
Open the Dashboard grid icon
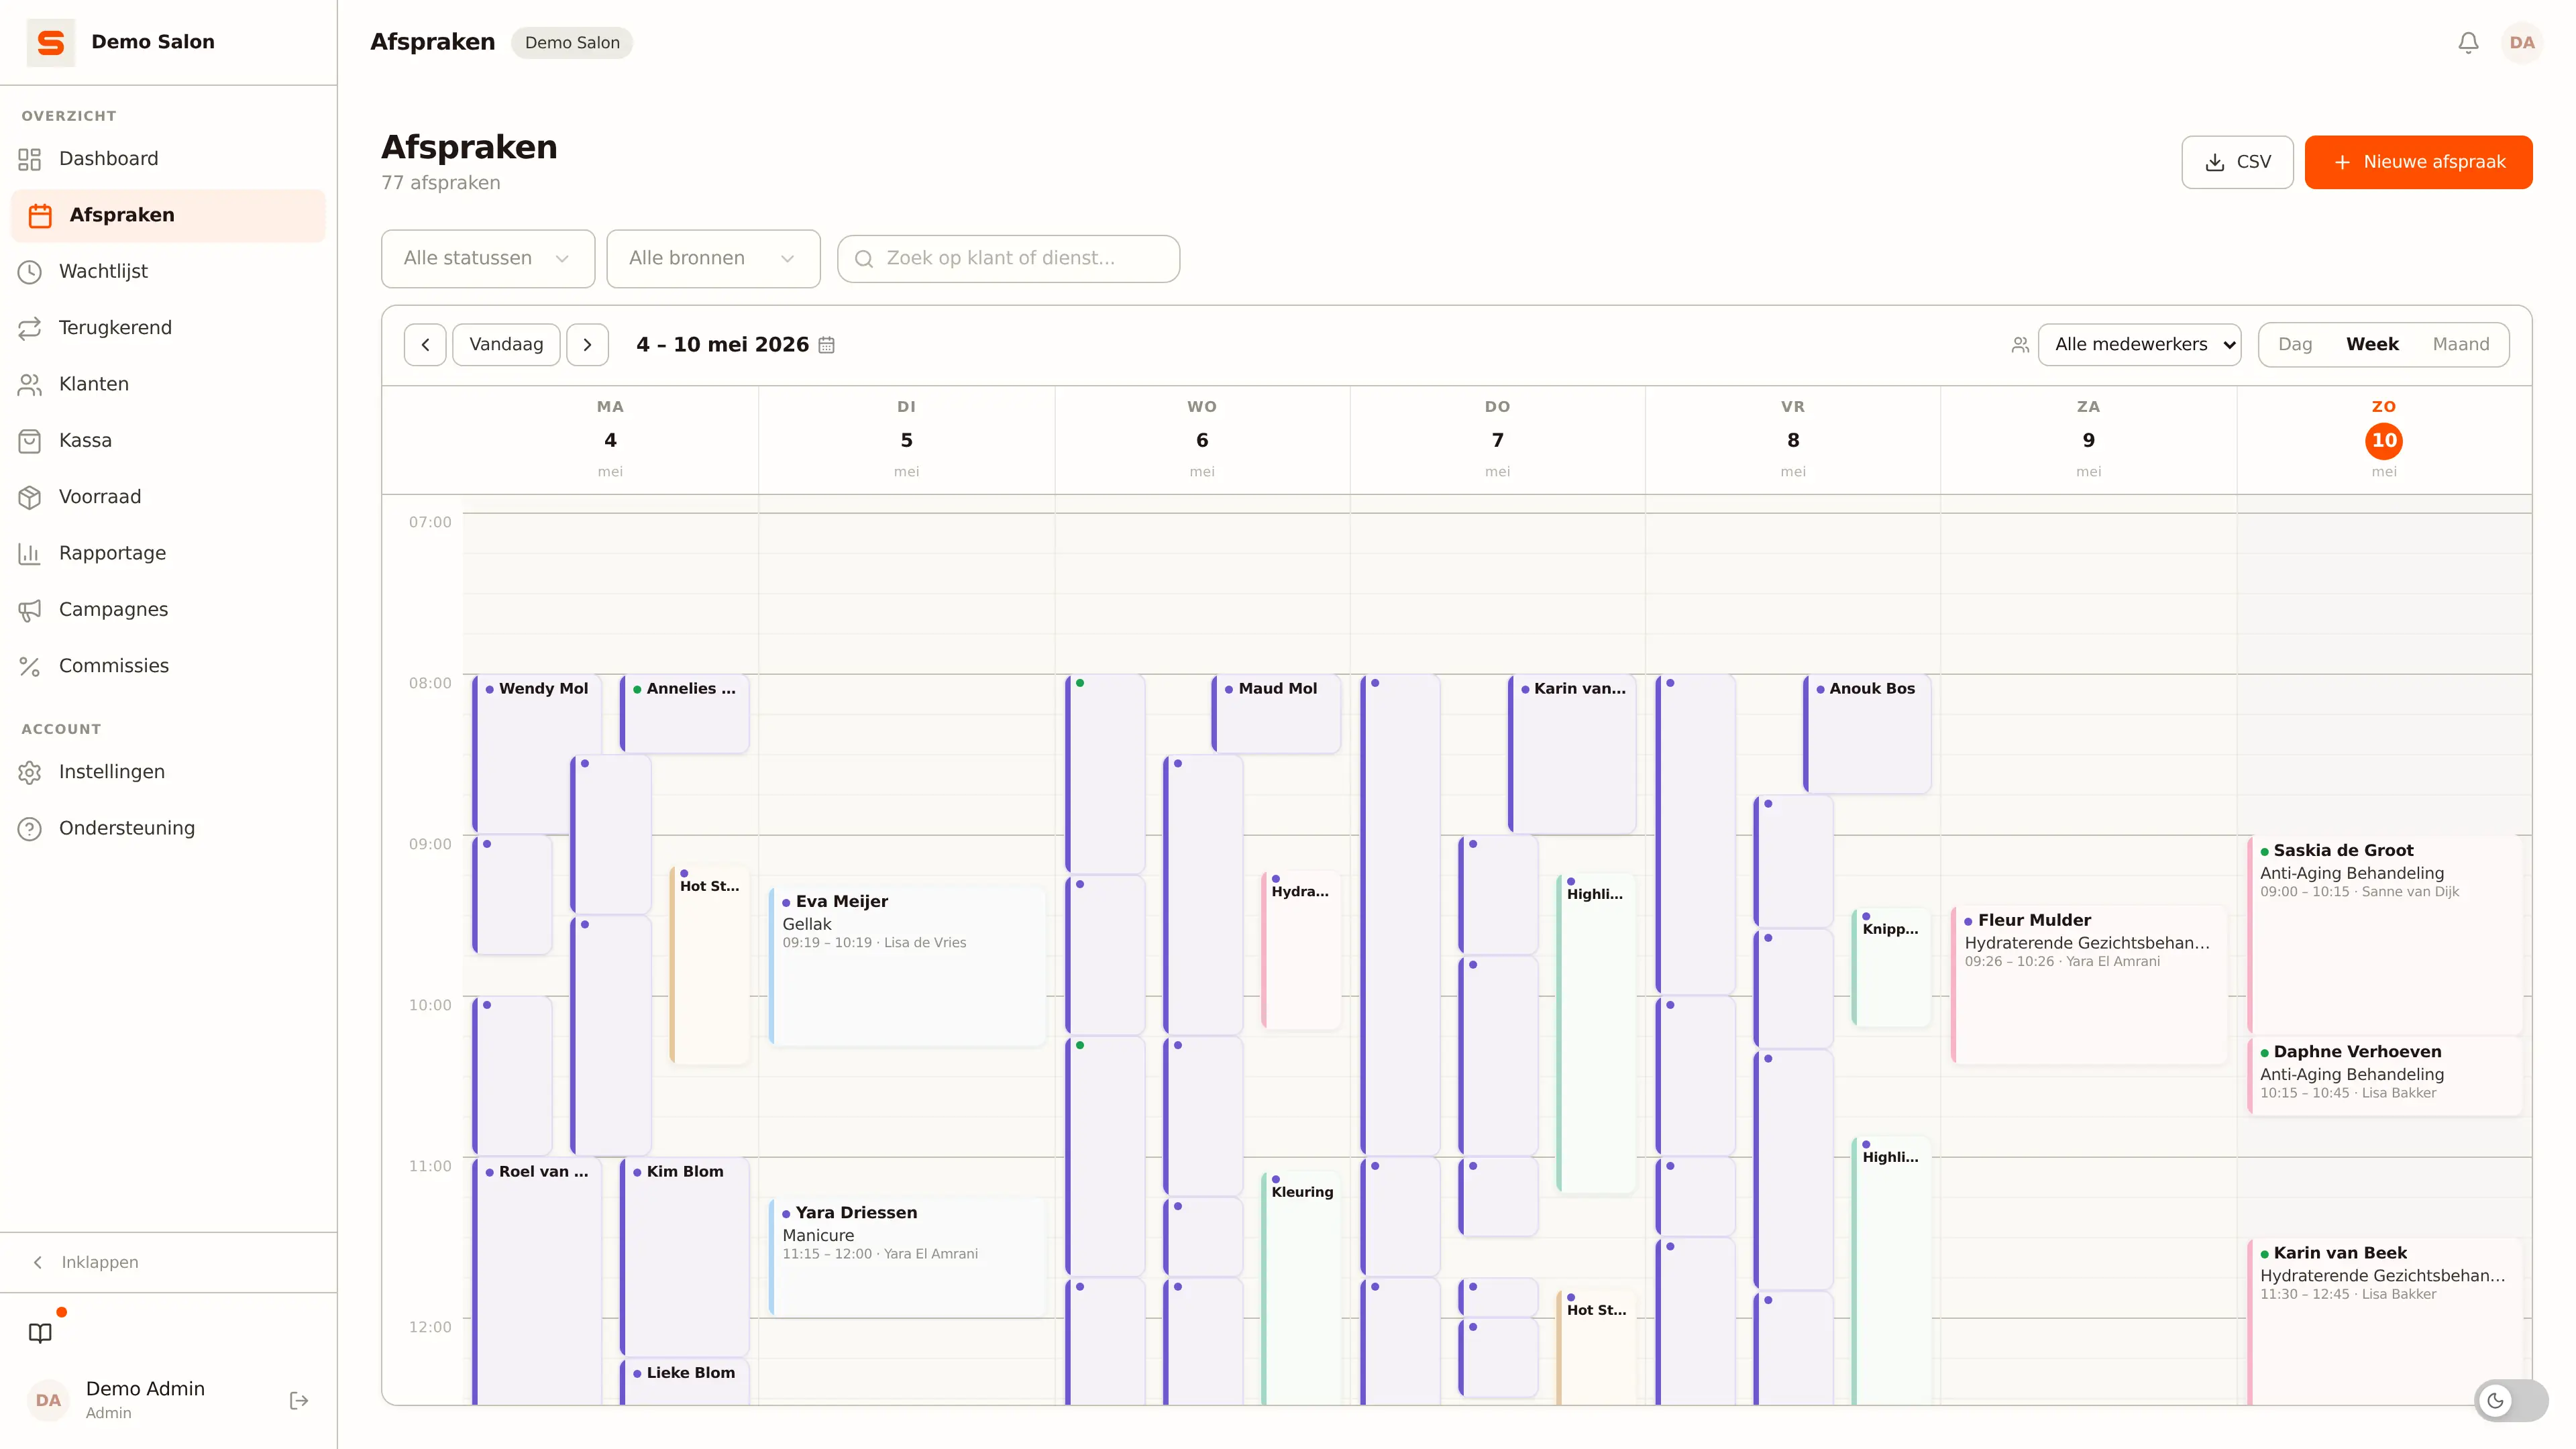pos(30,159)
